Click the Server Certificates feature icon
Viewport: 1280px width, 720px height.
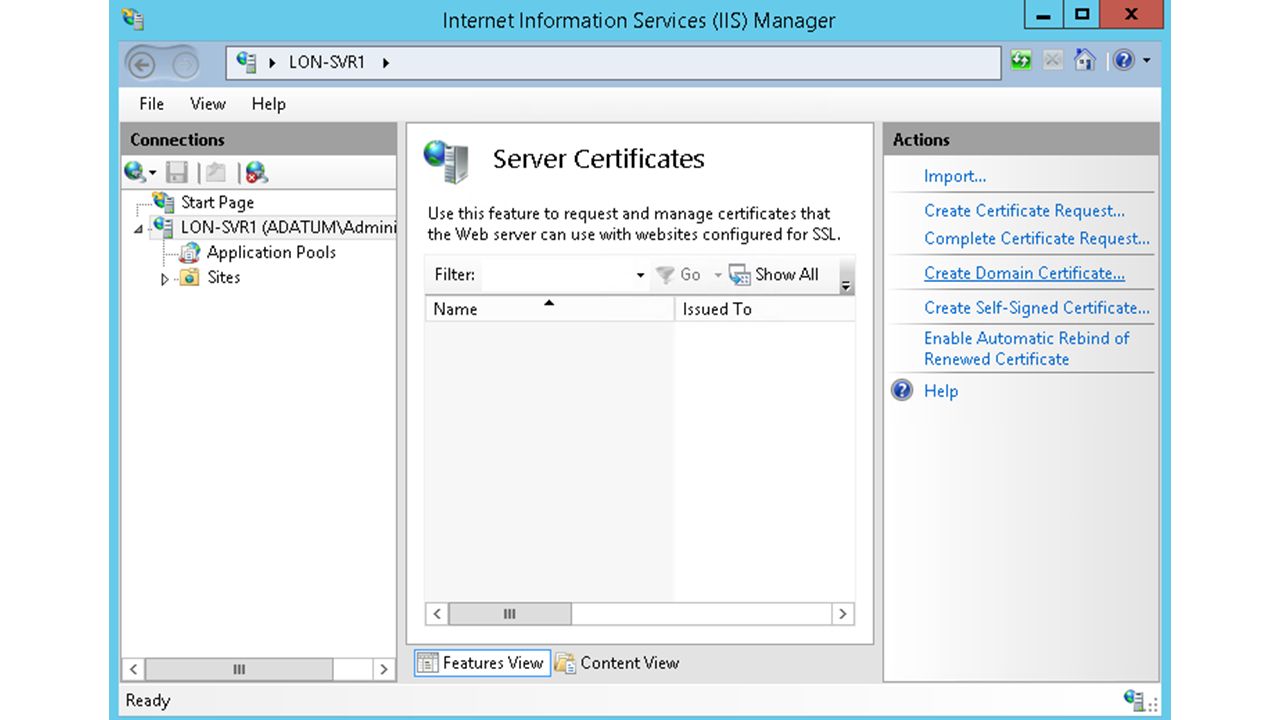pos(445,161)
